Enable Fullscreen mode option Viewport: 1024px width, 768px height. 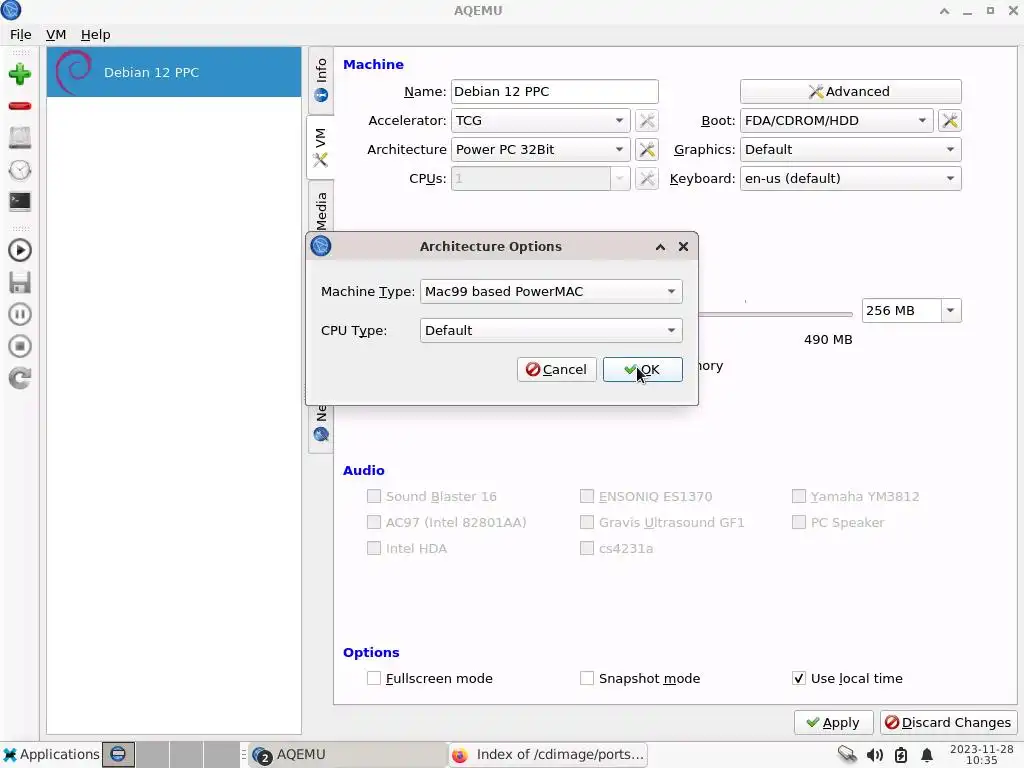pos(374,679)
